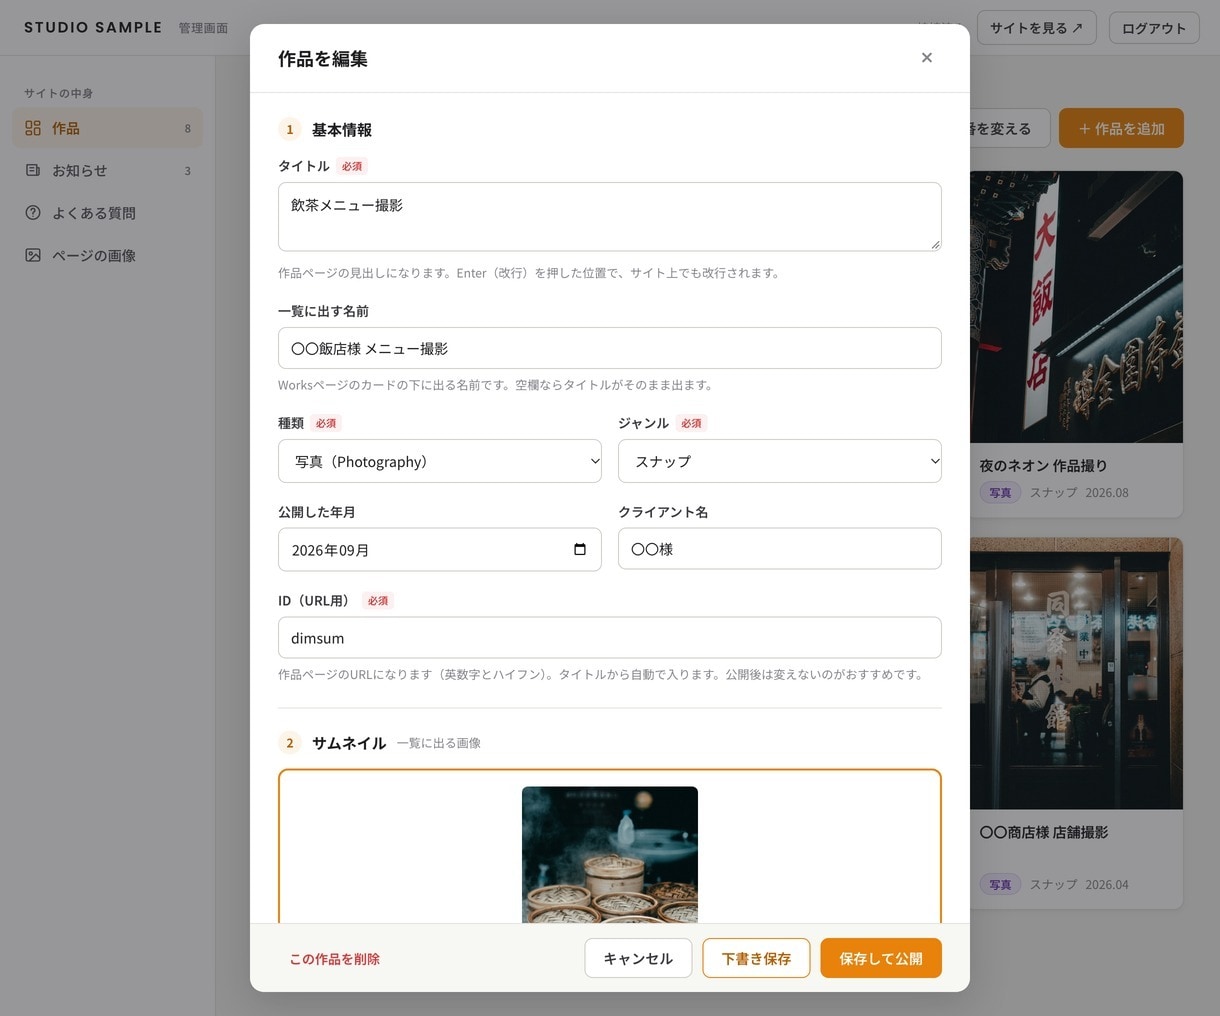Click the dim sum thumbnail image
This screenshot has width=1220, height=1016.
click(x=610, y=854)
